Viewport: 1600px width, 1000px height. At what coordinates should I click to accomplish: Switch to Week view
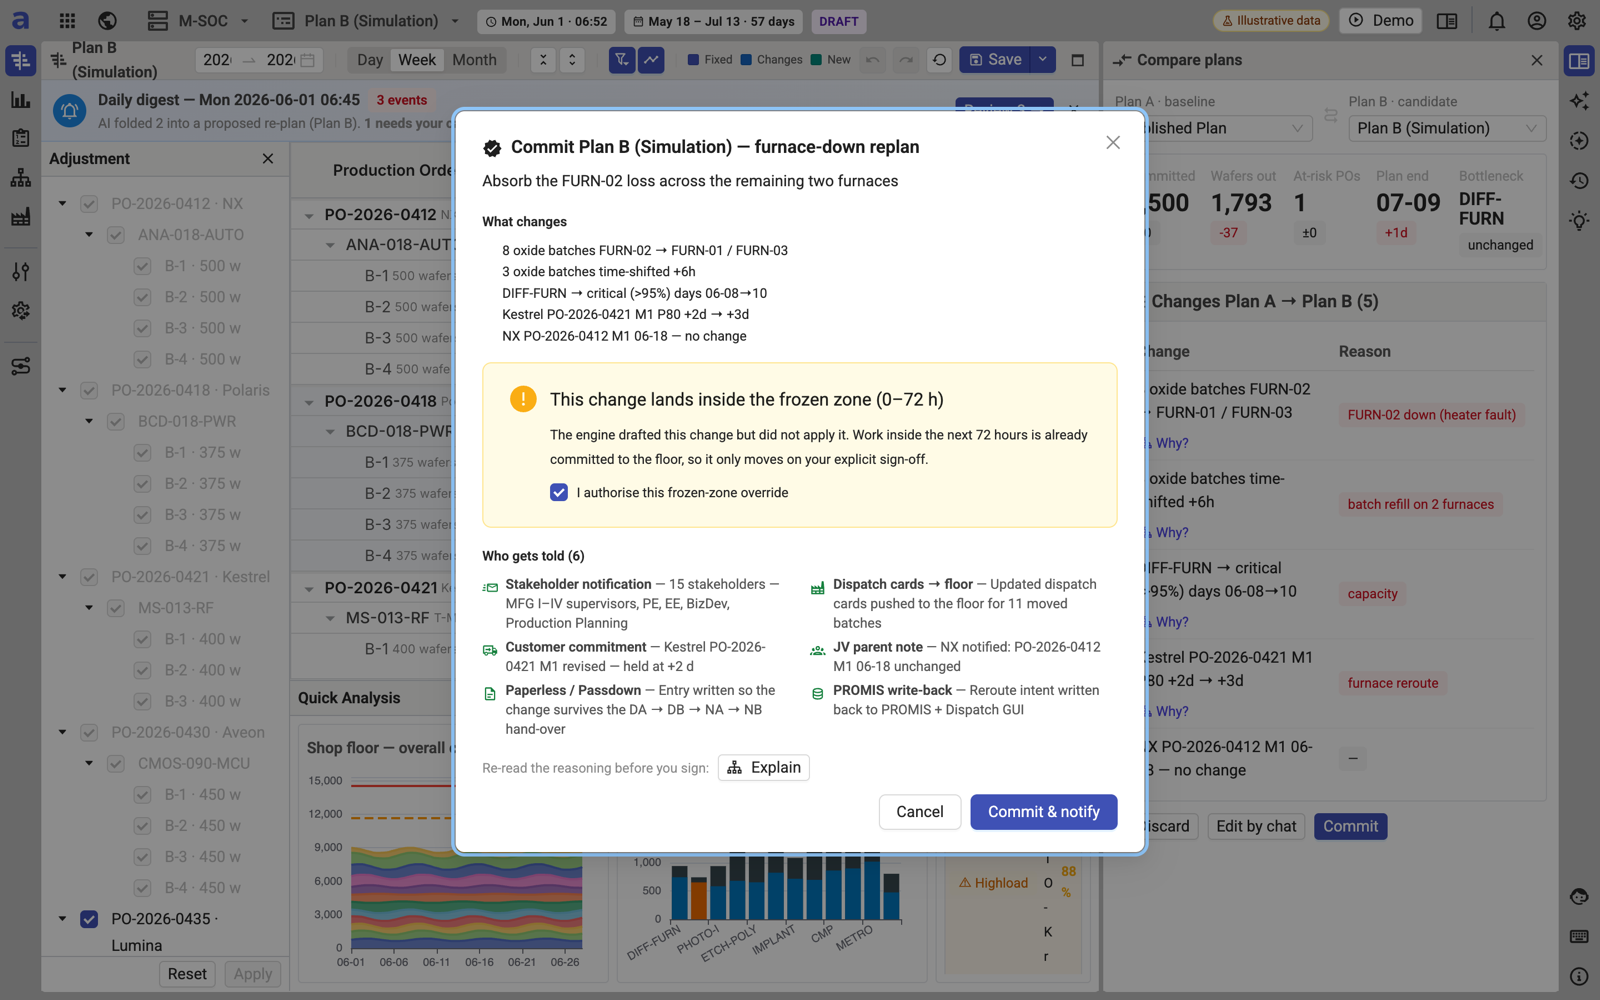(x=417, y=60)
